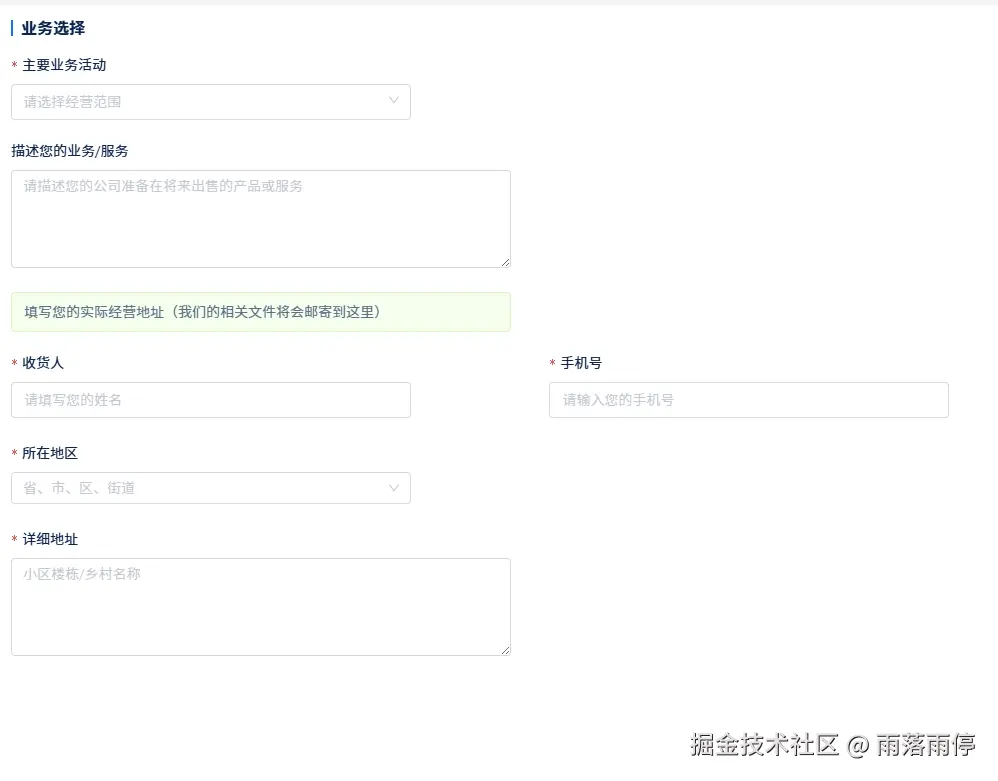Click resize handle of business description textarea
Screen dimensions: 998x781
coord(505,262)
